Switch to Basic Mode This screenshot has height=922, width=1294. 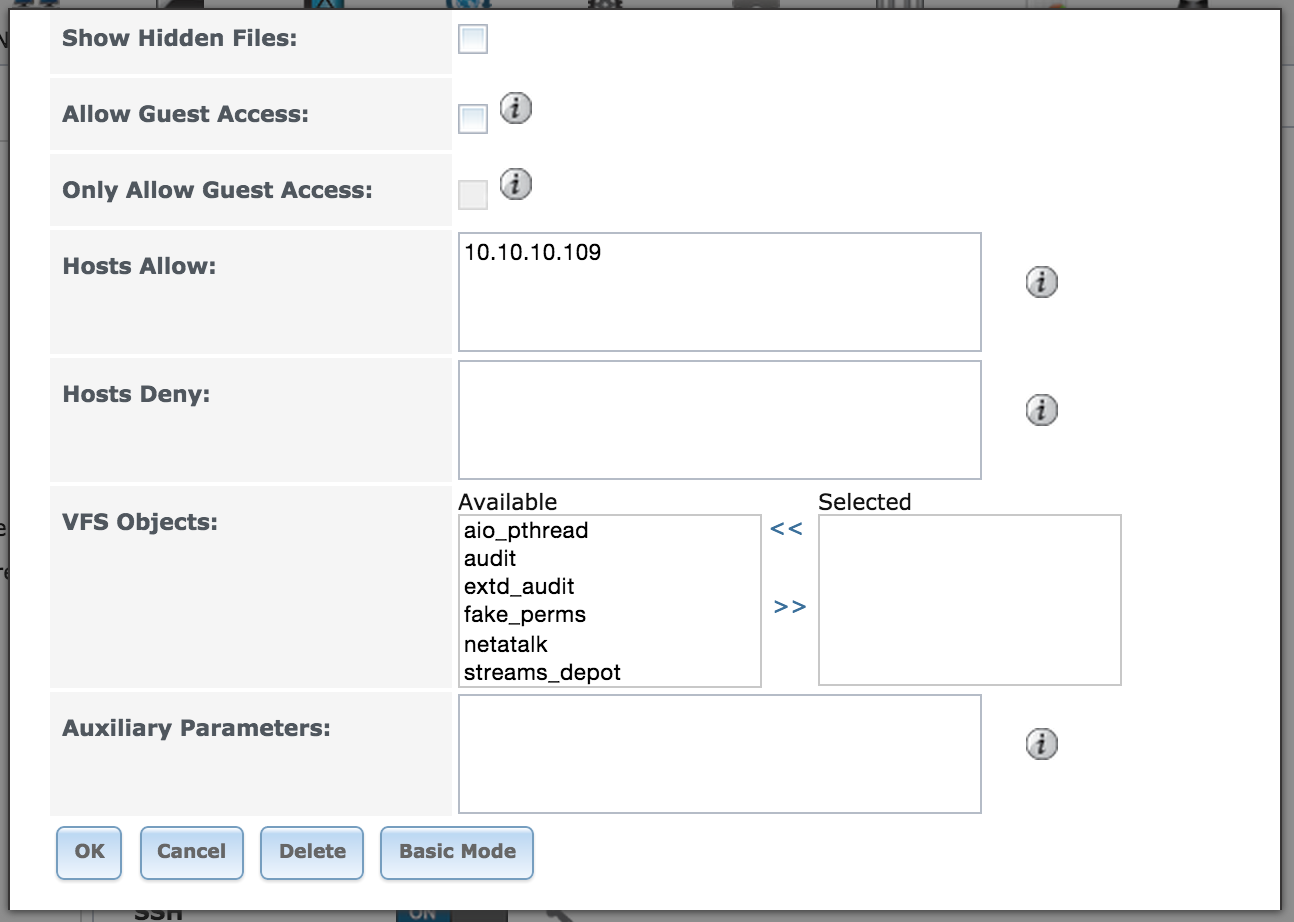457,852
